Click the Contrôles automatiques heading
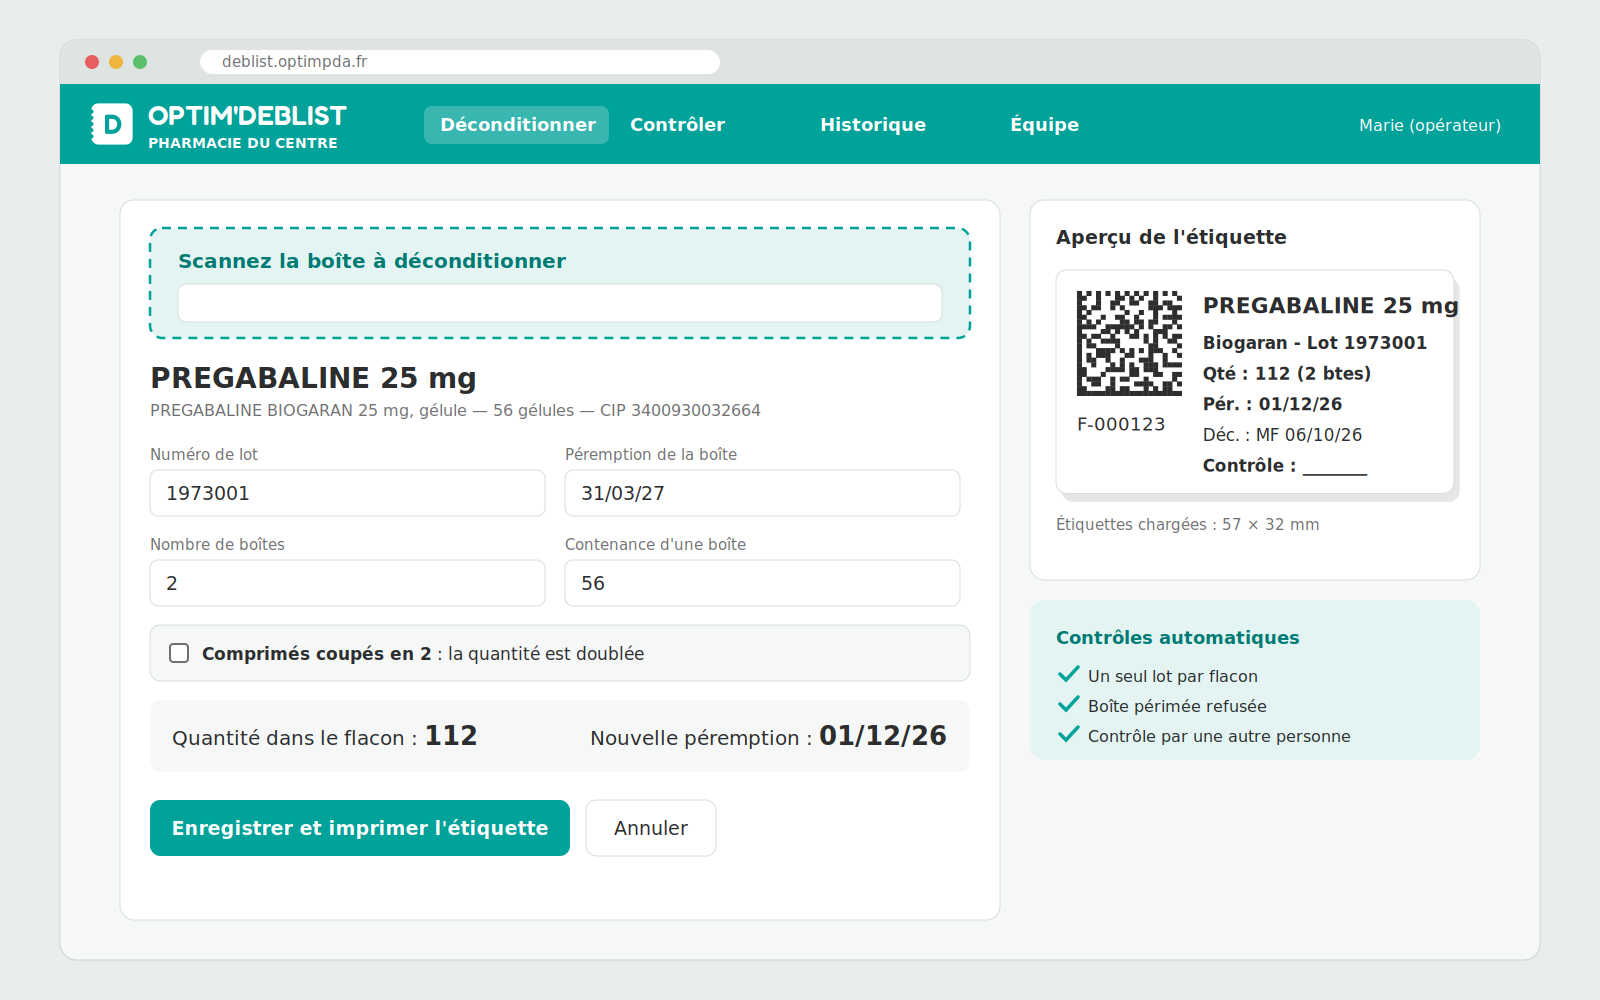Screen dimensions: 1600x1000 (1178, 638)
